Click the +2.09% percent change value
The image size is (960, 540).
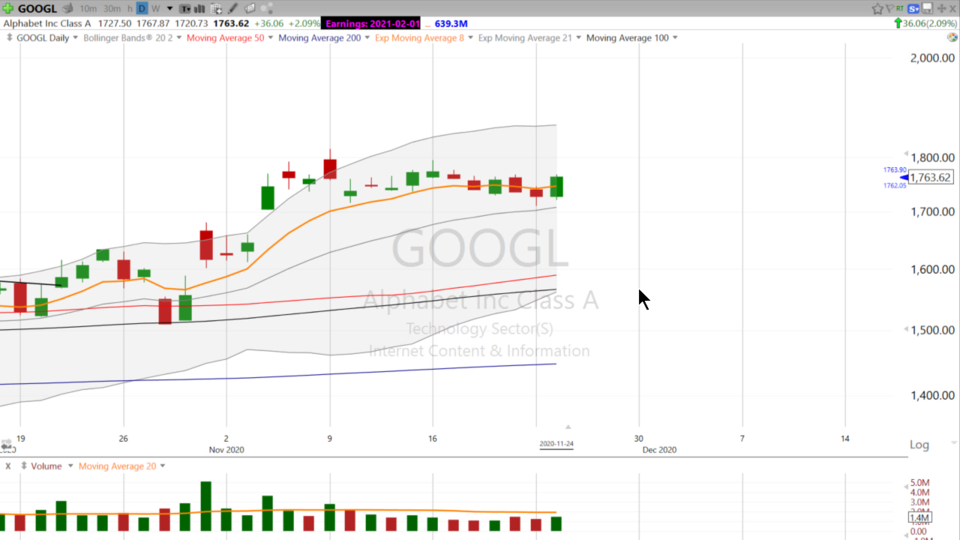click(x=304, y=23)
